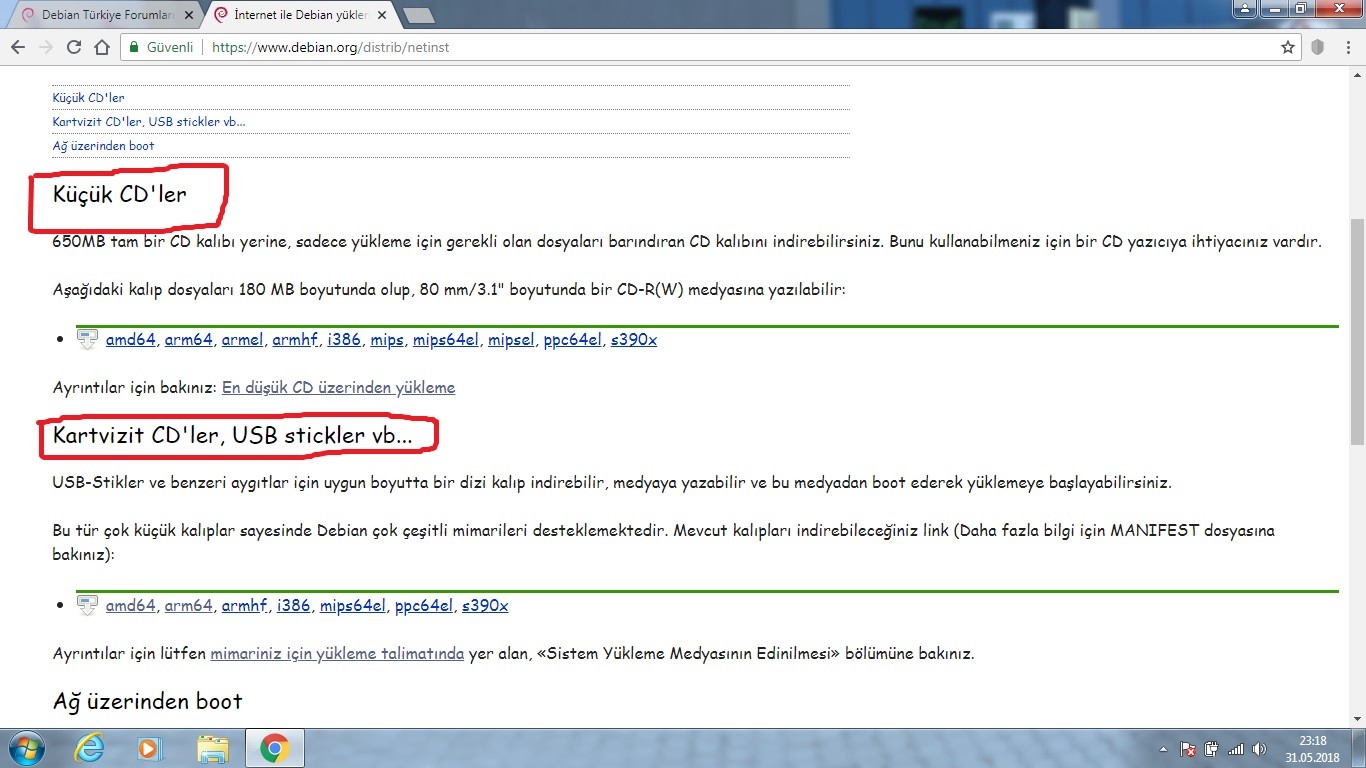The width and height of the screenshot is (1366, 768).
Task: Click the Show desktop strip in taskbar
Action: pyautogui.click(x=1359, y=748)
